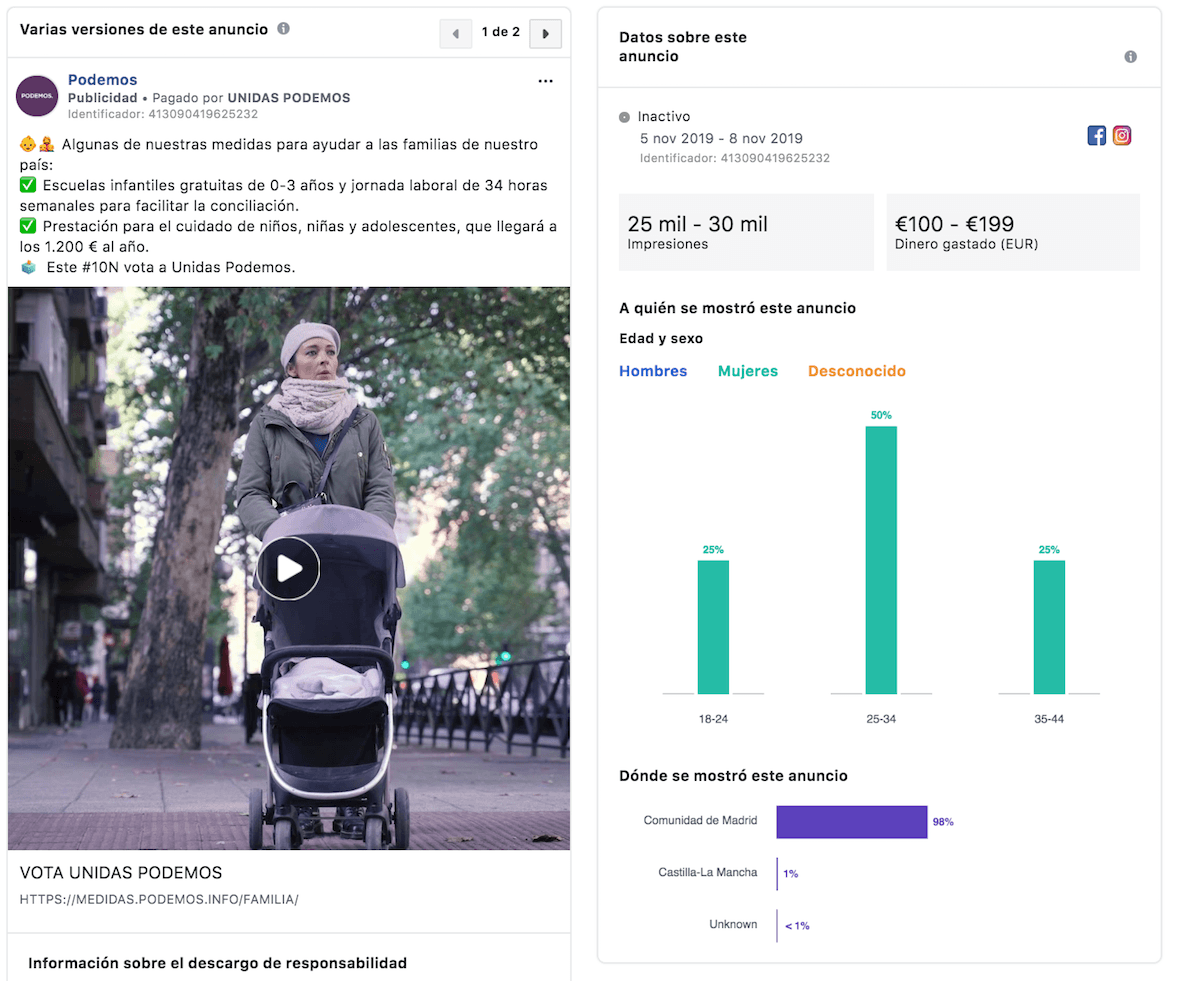Click the '€100 - €199' spend box
The height and width of the screenshot is (981, 1200).
[x=1013, y=232]
